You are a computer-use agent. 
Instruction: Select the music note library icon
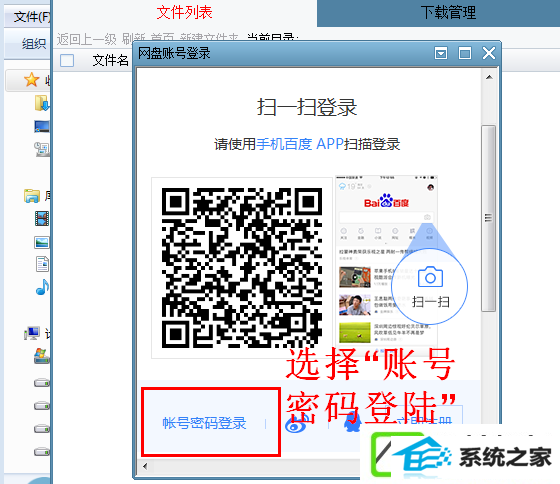pos(42,287)
